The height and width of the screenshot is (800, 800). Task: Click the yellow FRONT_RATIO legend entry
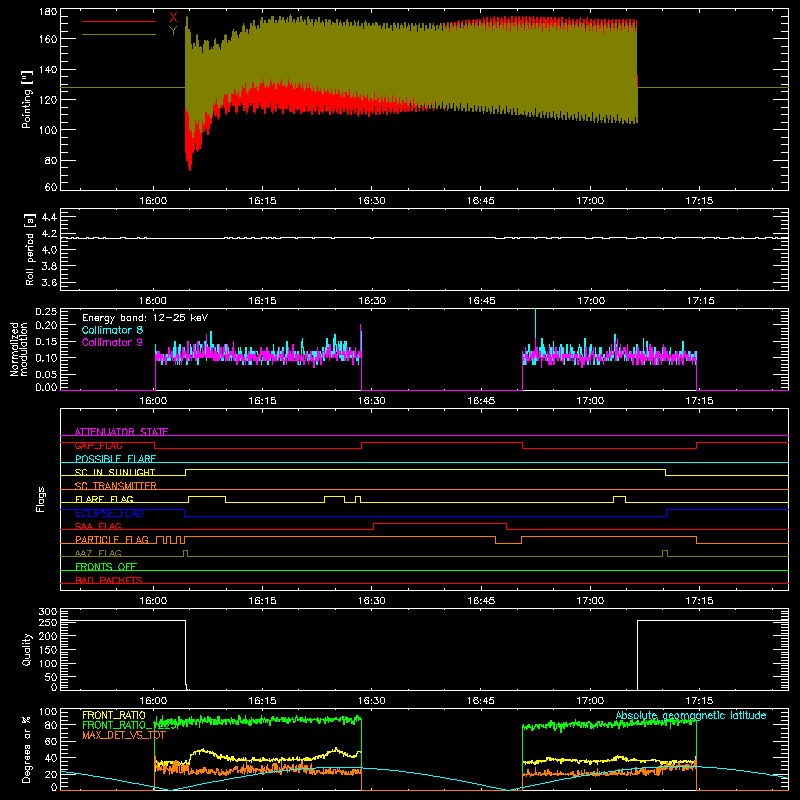[114, 715]
